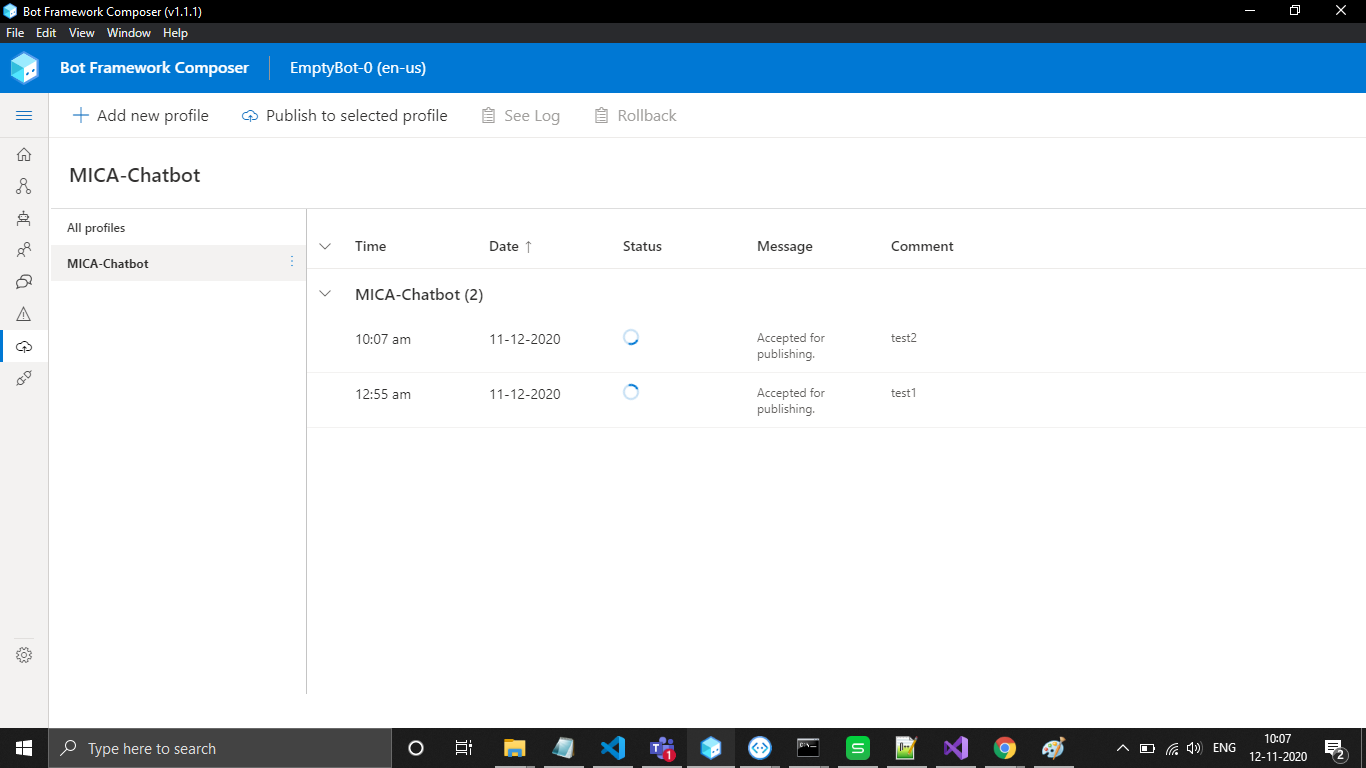Open Bot Responses using the robot icon
1366x768 pixels.
[x=24, y=218]
